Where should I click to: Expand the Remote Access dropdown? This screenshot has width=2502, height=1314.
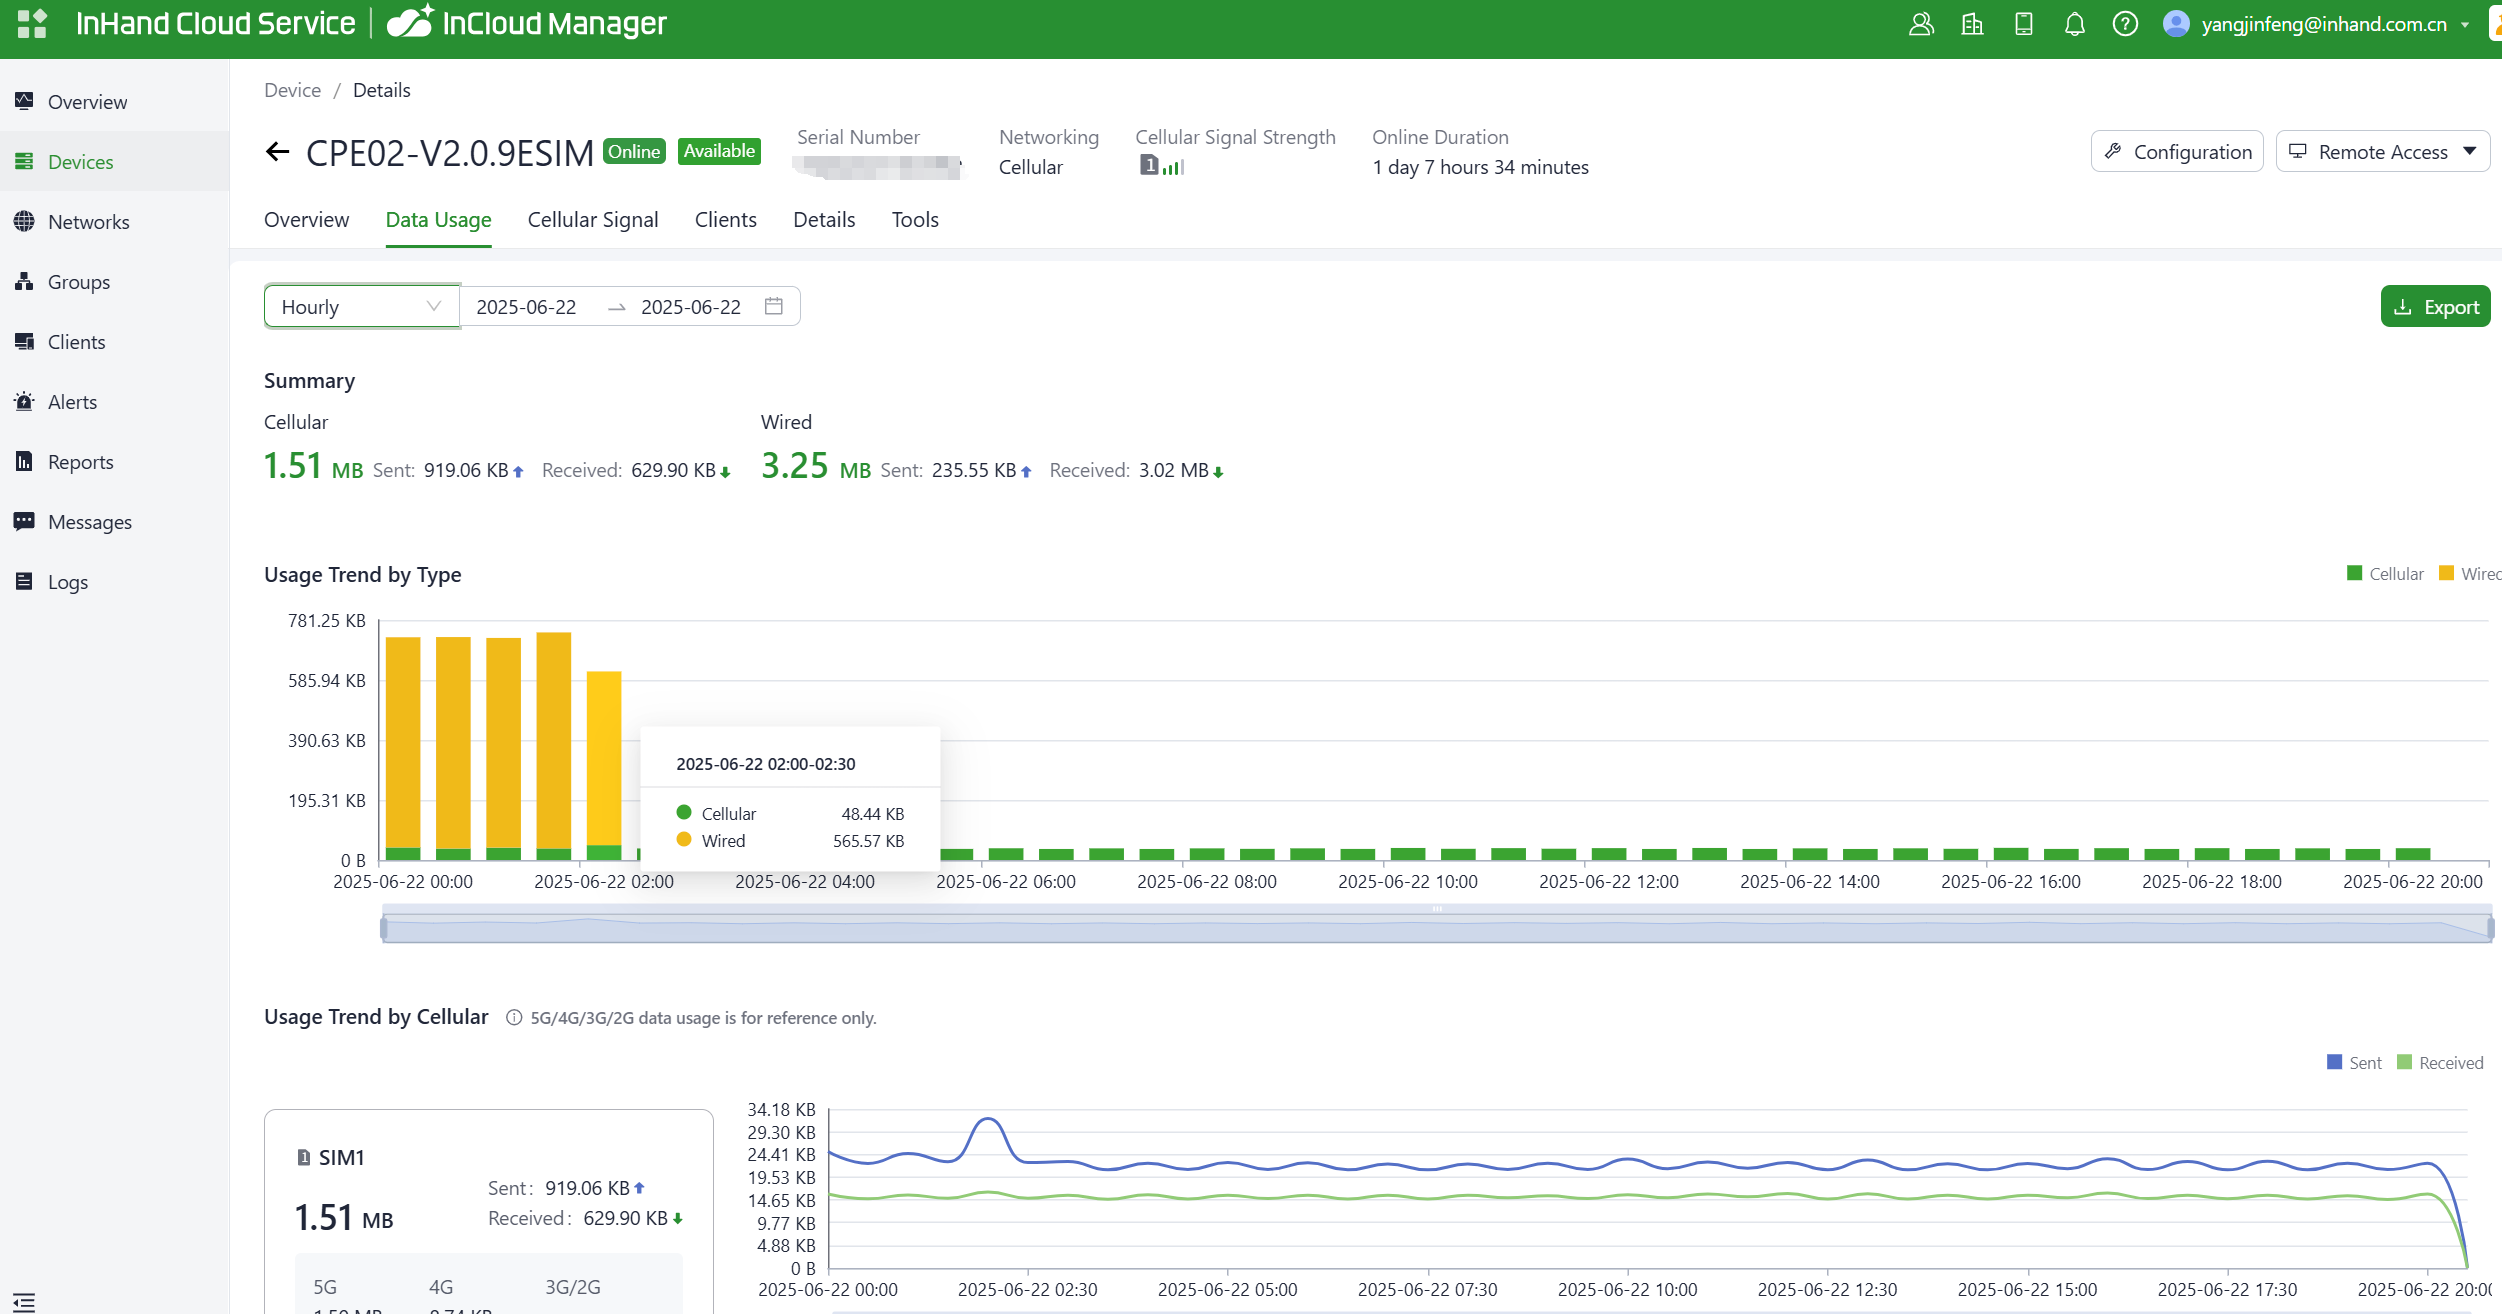coord(2382,152)
